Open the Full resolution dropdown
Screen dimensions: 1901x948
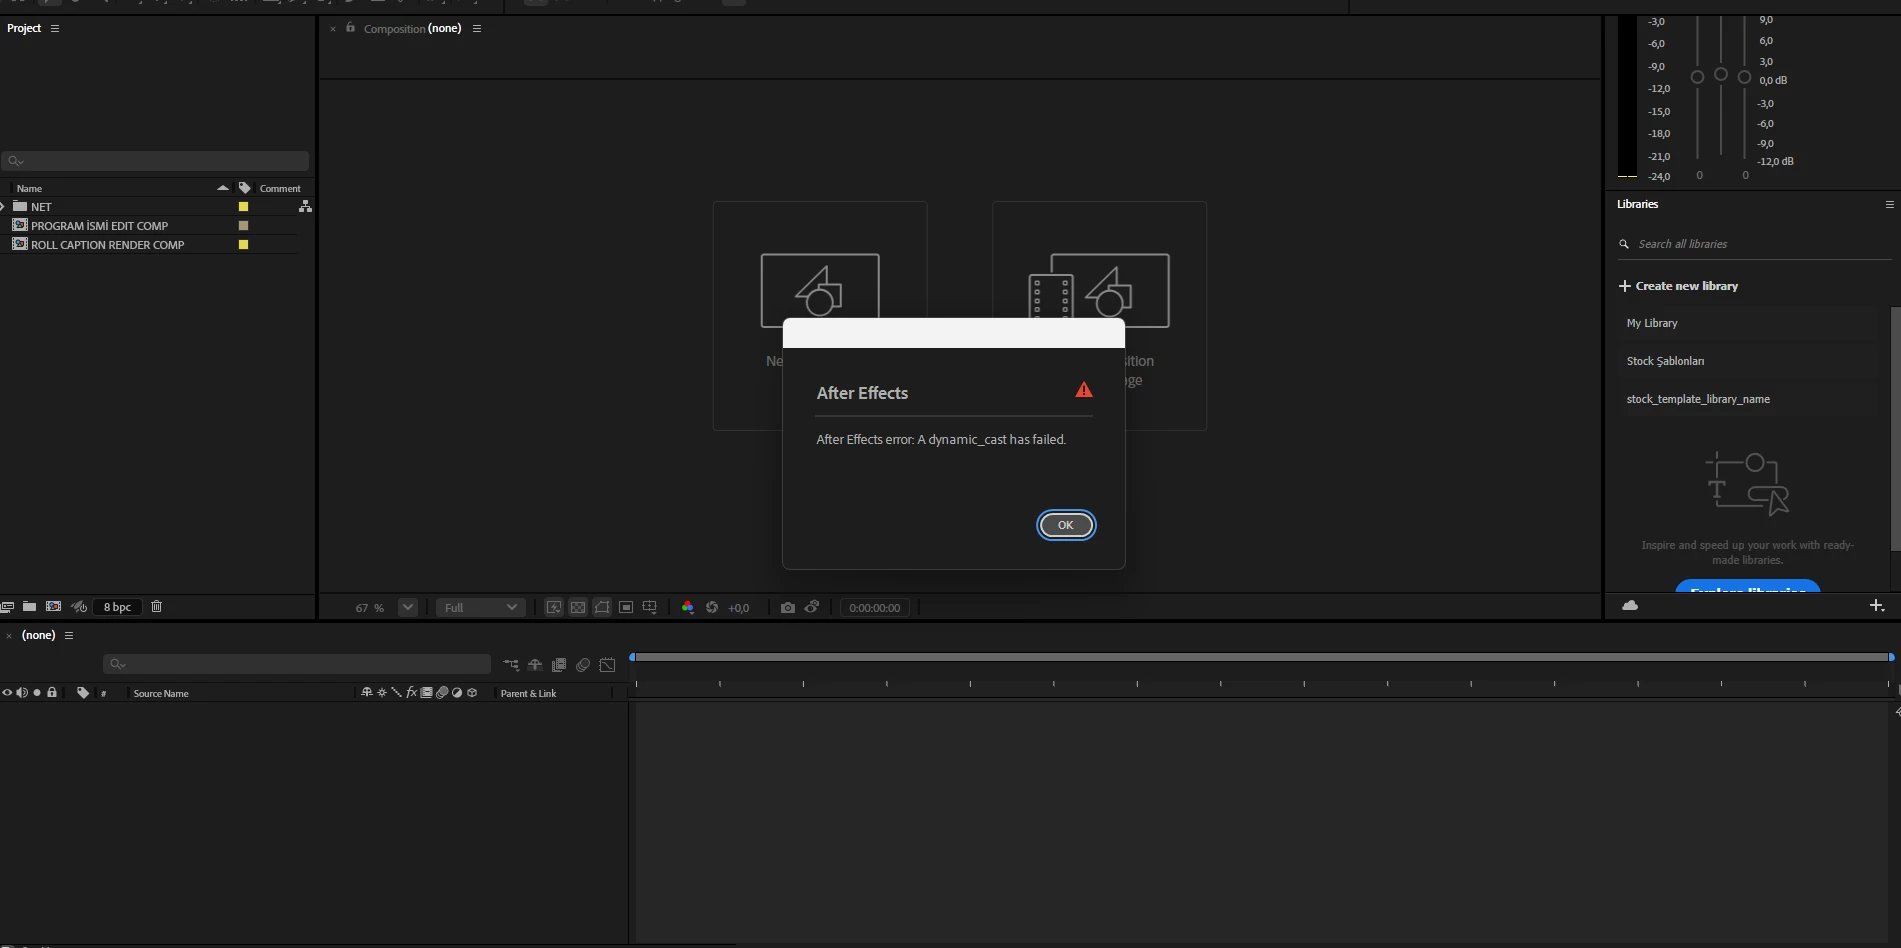[481, 607]
